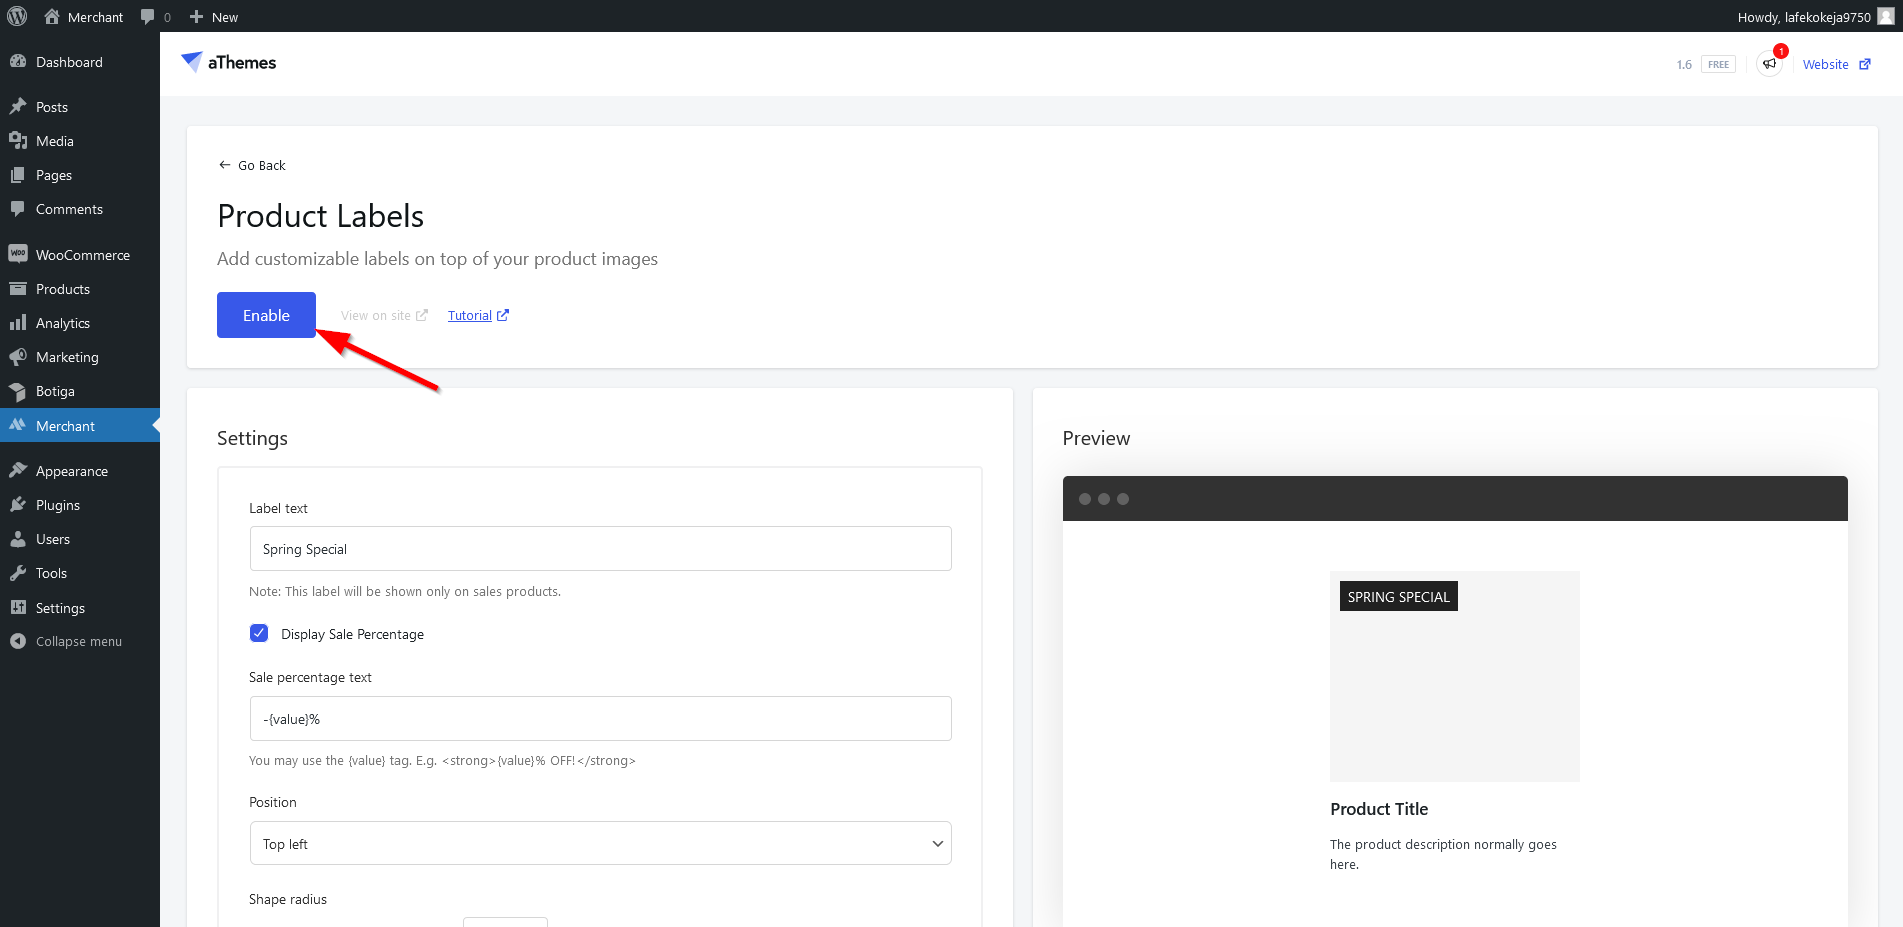The height and width of the screenshot is (927, 1903).
Task: Click the Analytics bar chart icon
Action: tap(18, 323)
